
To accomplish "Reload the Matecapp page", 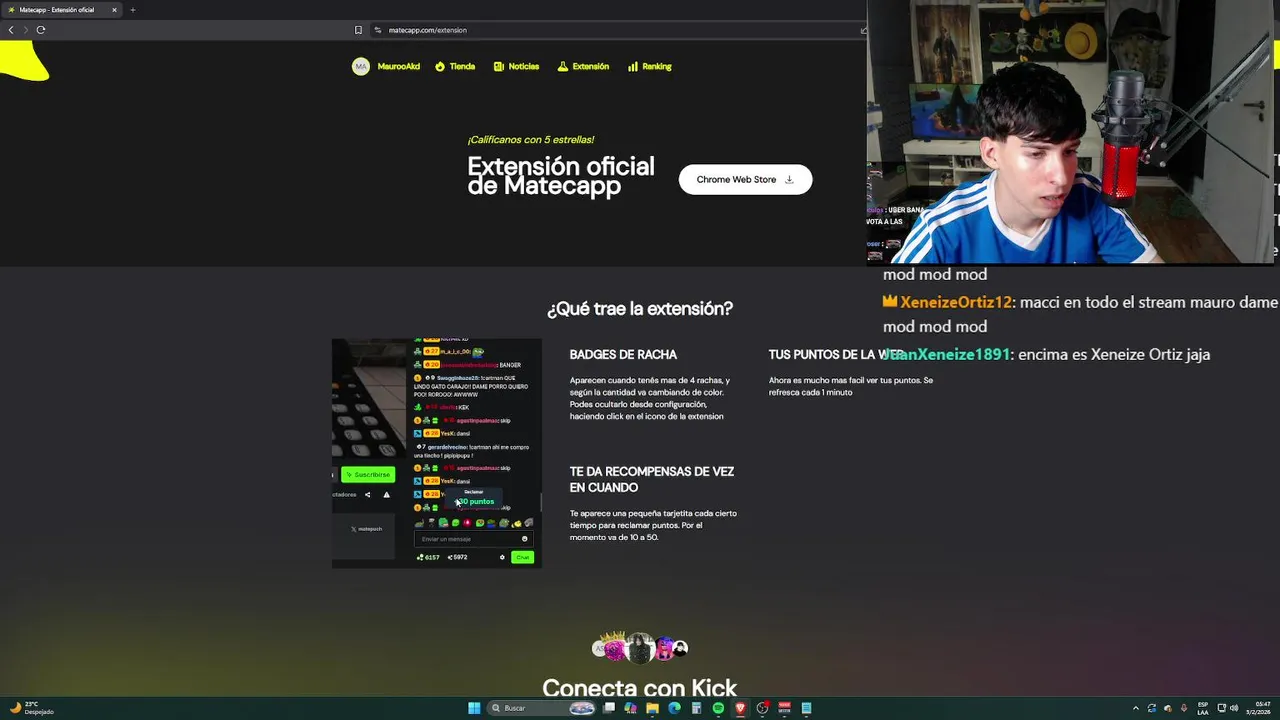I will pyautogui.click(x=41, y=30).
